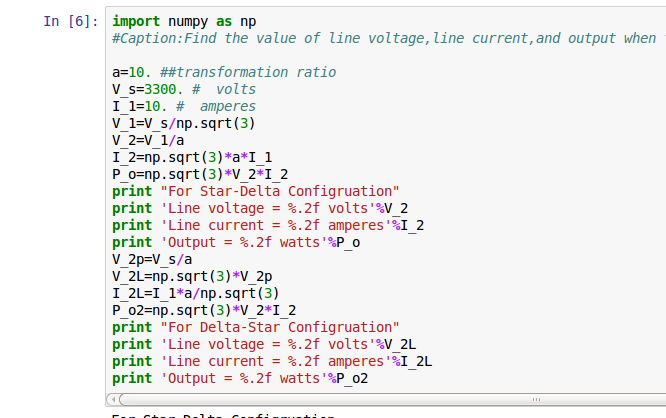The width and height of the screenshot is (666, 418).
Task: Click the print line ending with %P_o2
Action: [240, 378]
